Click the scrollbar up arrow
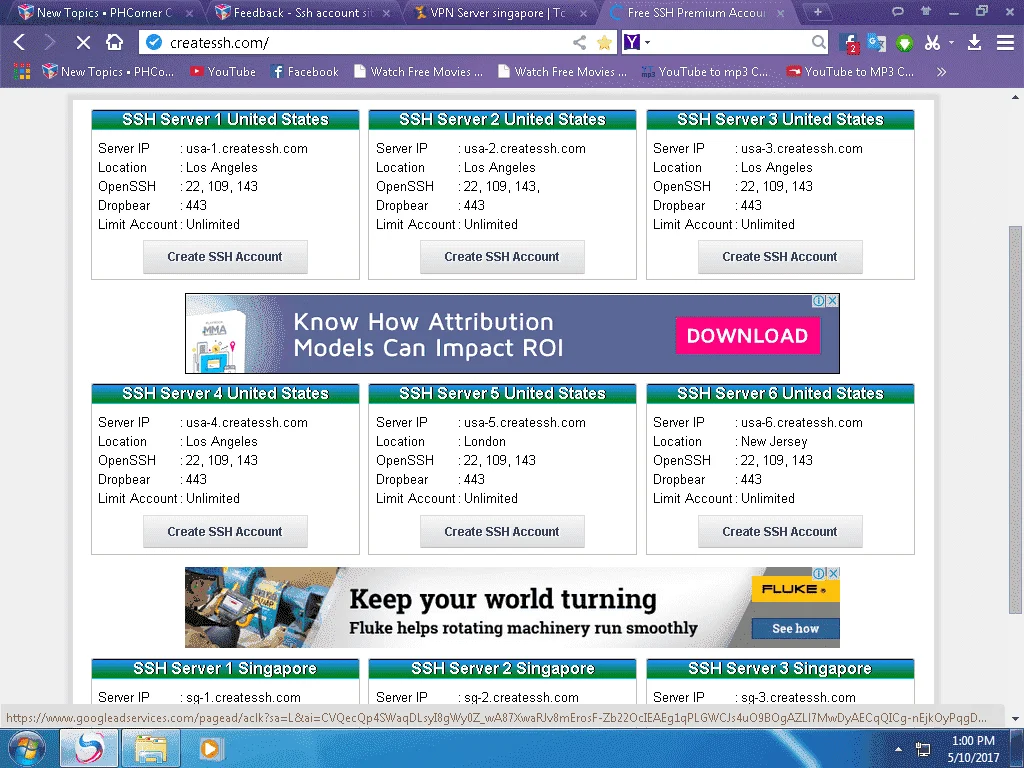1024x768 pixels. (1015, 97)
